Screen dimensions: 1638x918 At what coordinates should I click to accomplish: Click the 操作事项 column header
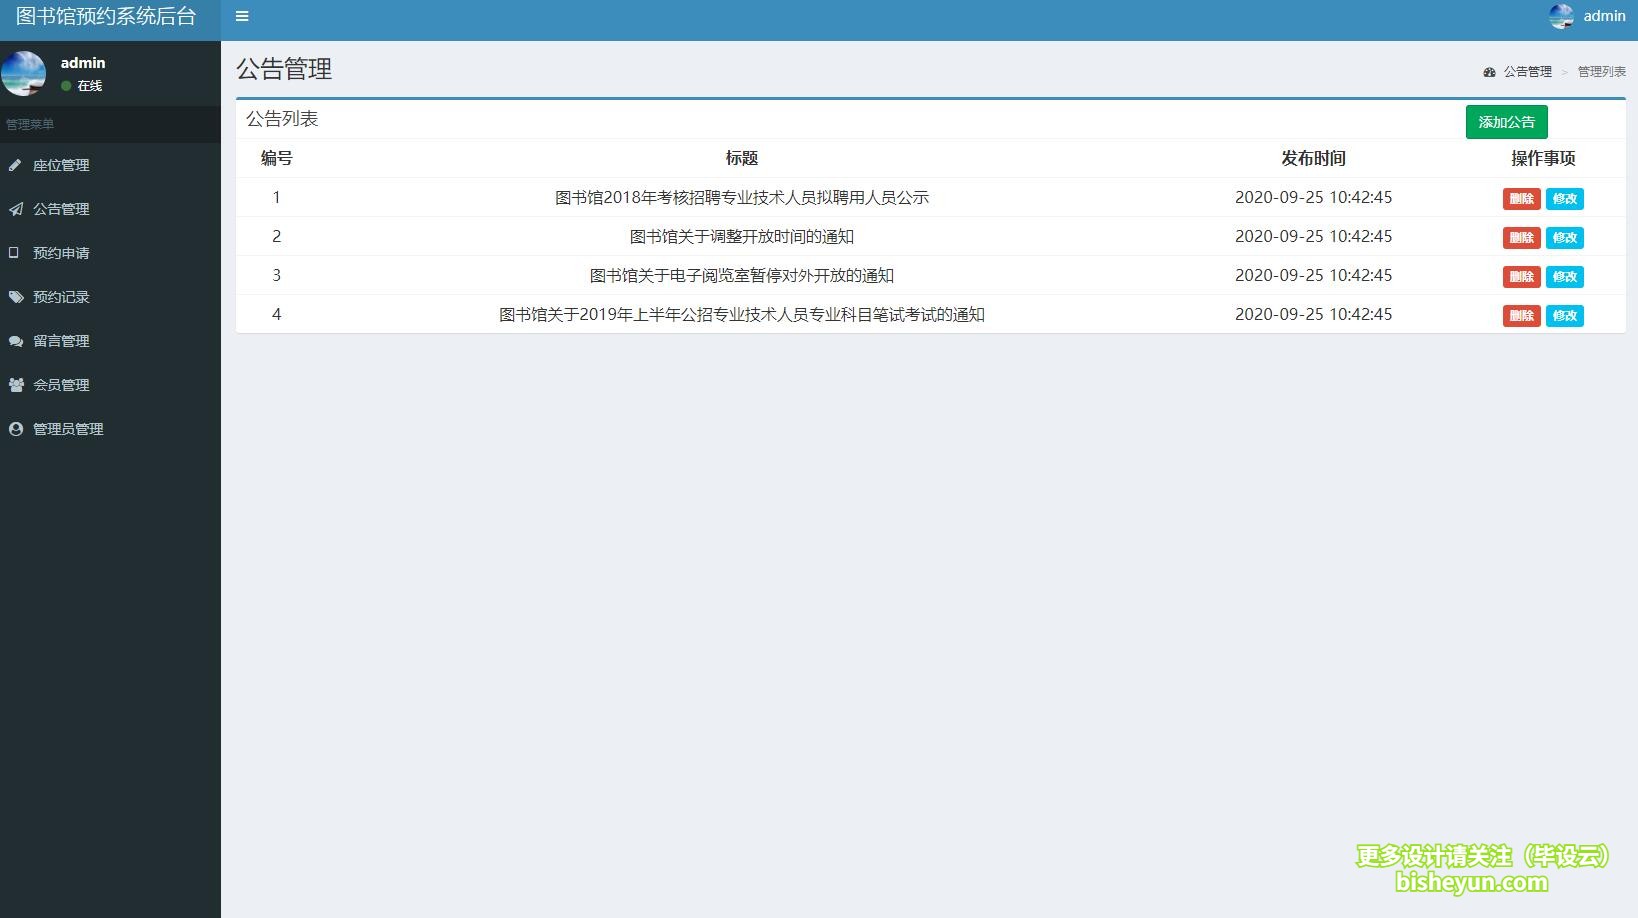point(1543,158)
